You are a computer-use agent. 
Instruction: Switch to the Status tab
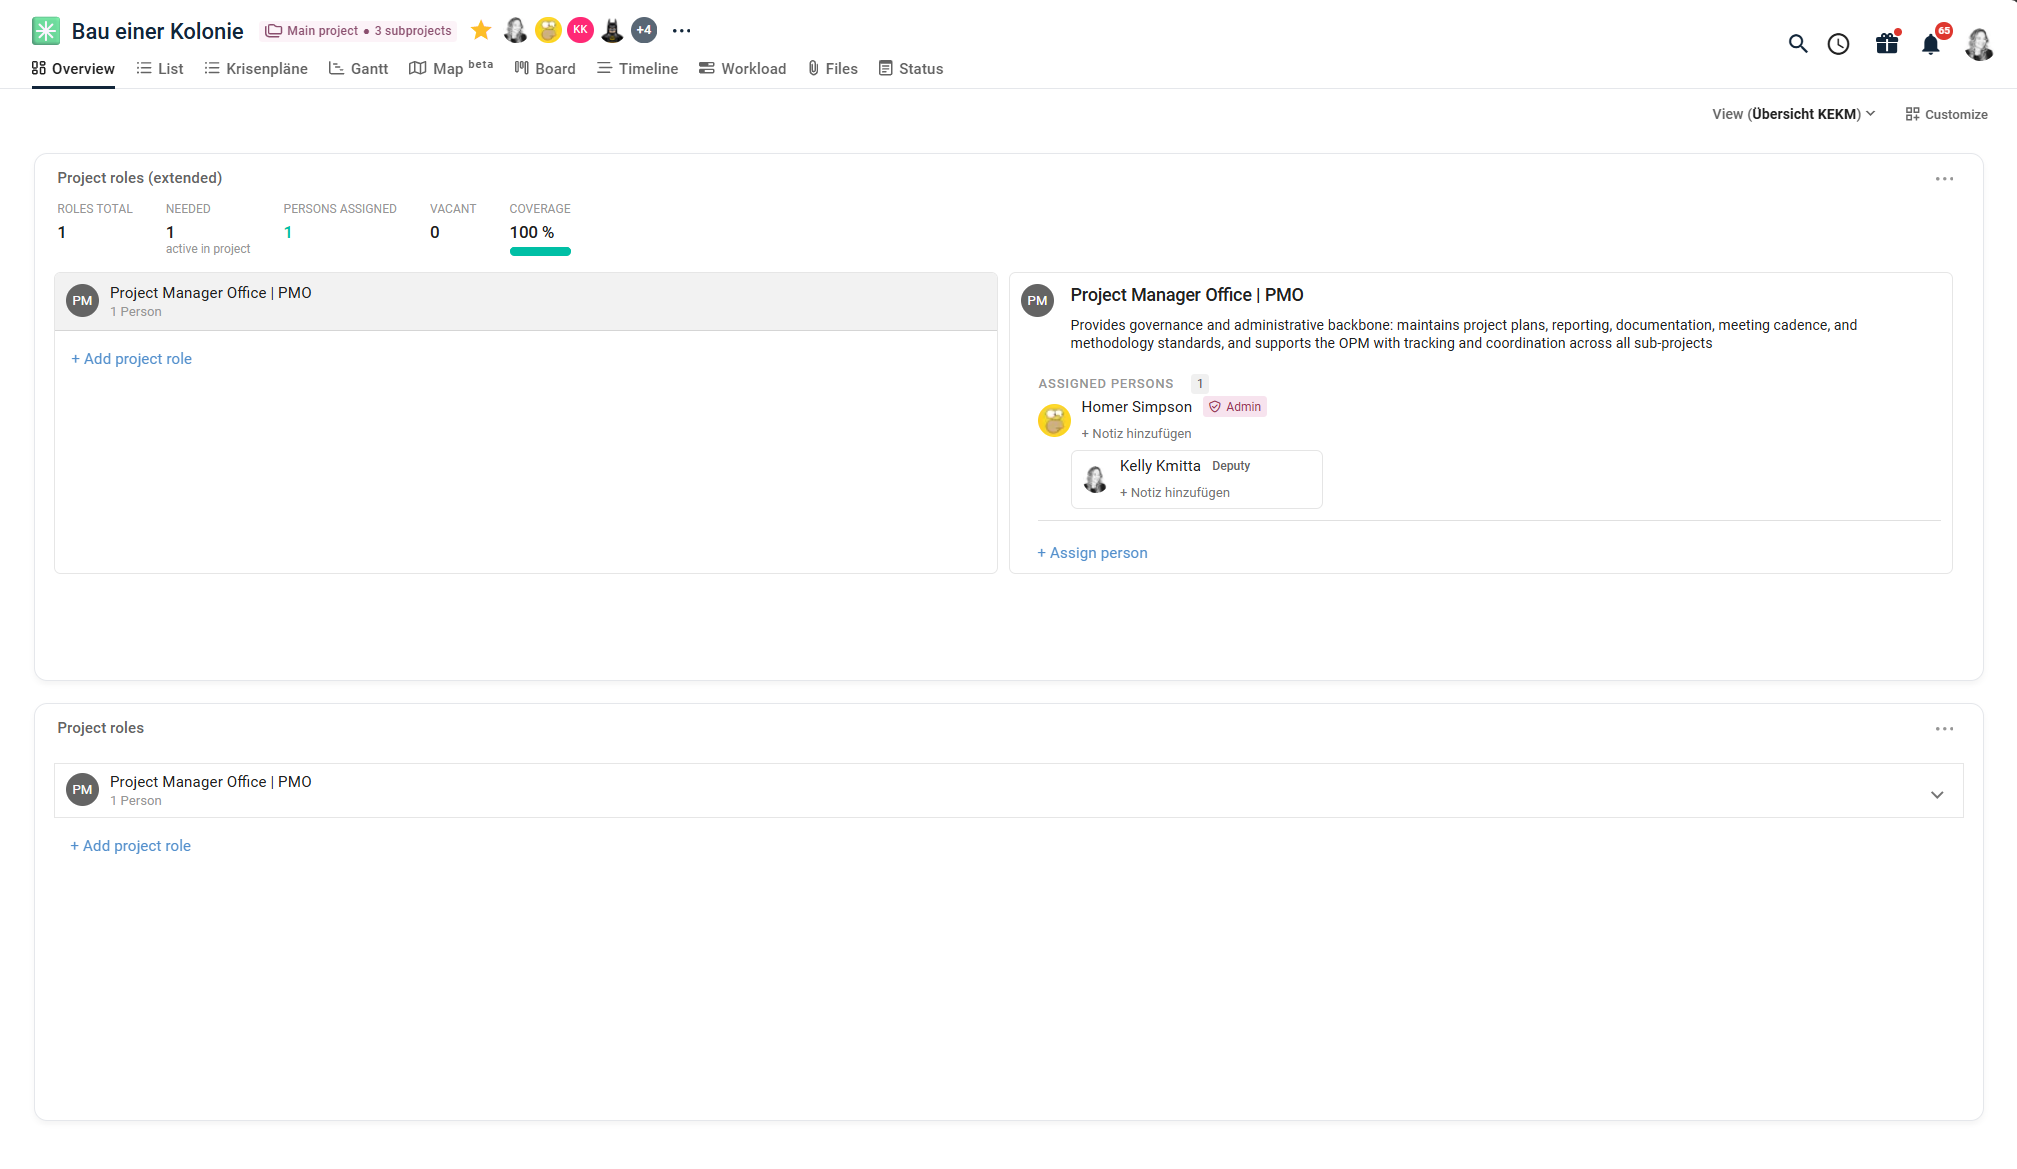tap(911, 69)
